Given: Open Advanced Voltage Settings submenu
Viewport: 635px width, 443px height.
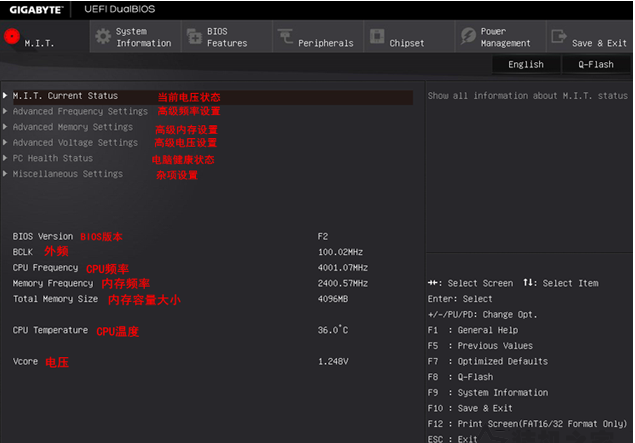Looking at the screenshot, I should [x=75, y=143].
